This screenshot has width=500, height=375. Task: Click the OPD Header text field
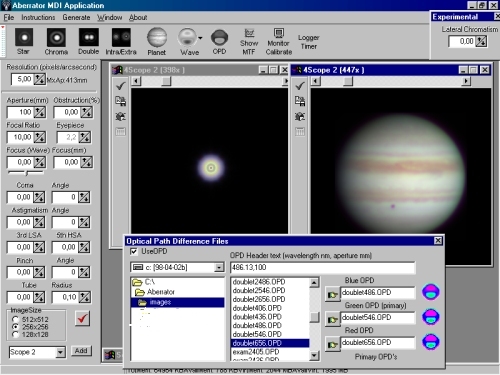323,267
